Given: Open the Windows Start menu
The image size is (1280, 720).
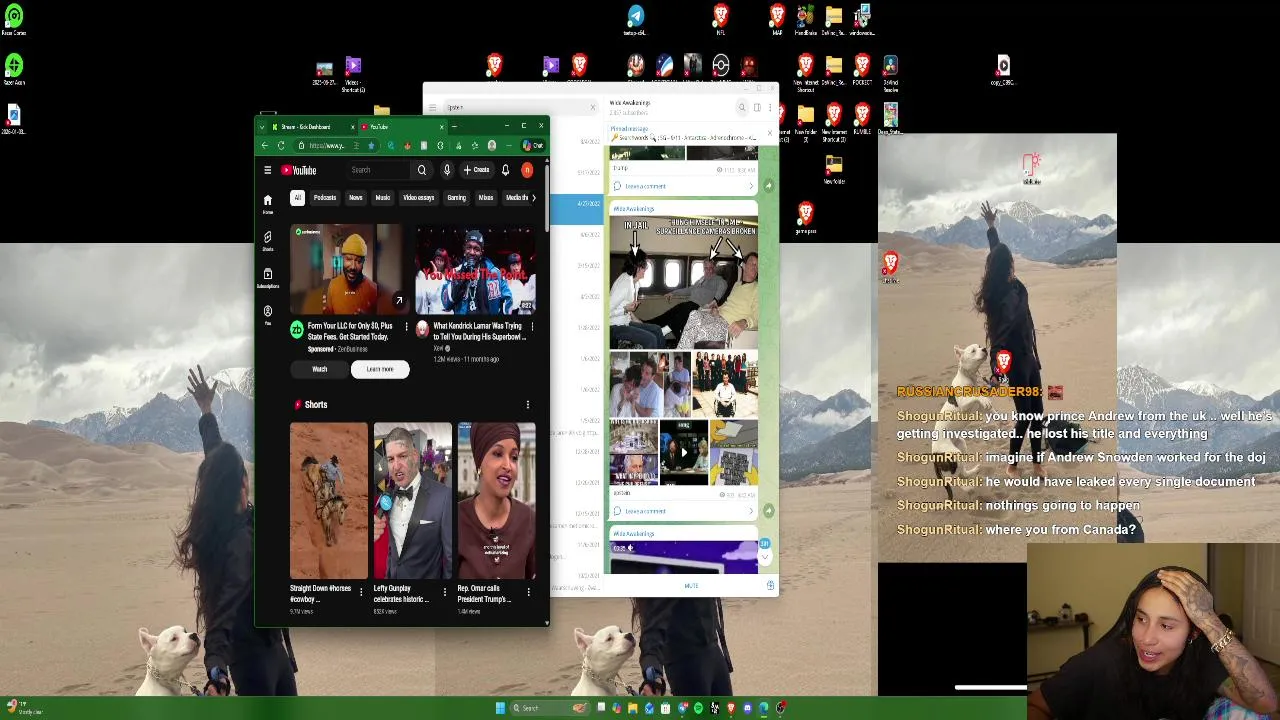Looking at the screenshot, I should (x=500, y=708).
